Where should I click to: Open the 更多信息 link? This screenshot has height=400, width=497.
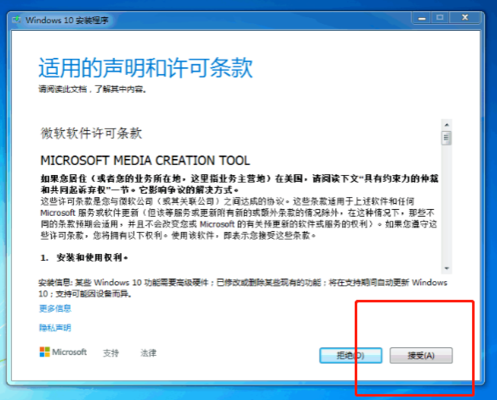pyautogui.click(x=55, y=308)
